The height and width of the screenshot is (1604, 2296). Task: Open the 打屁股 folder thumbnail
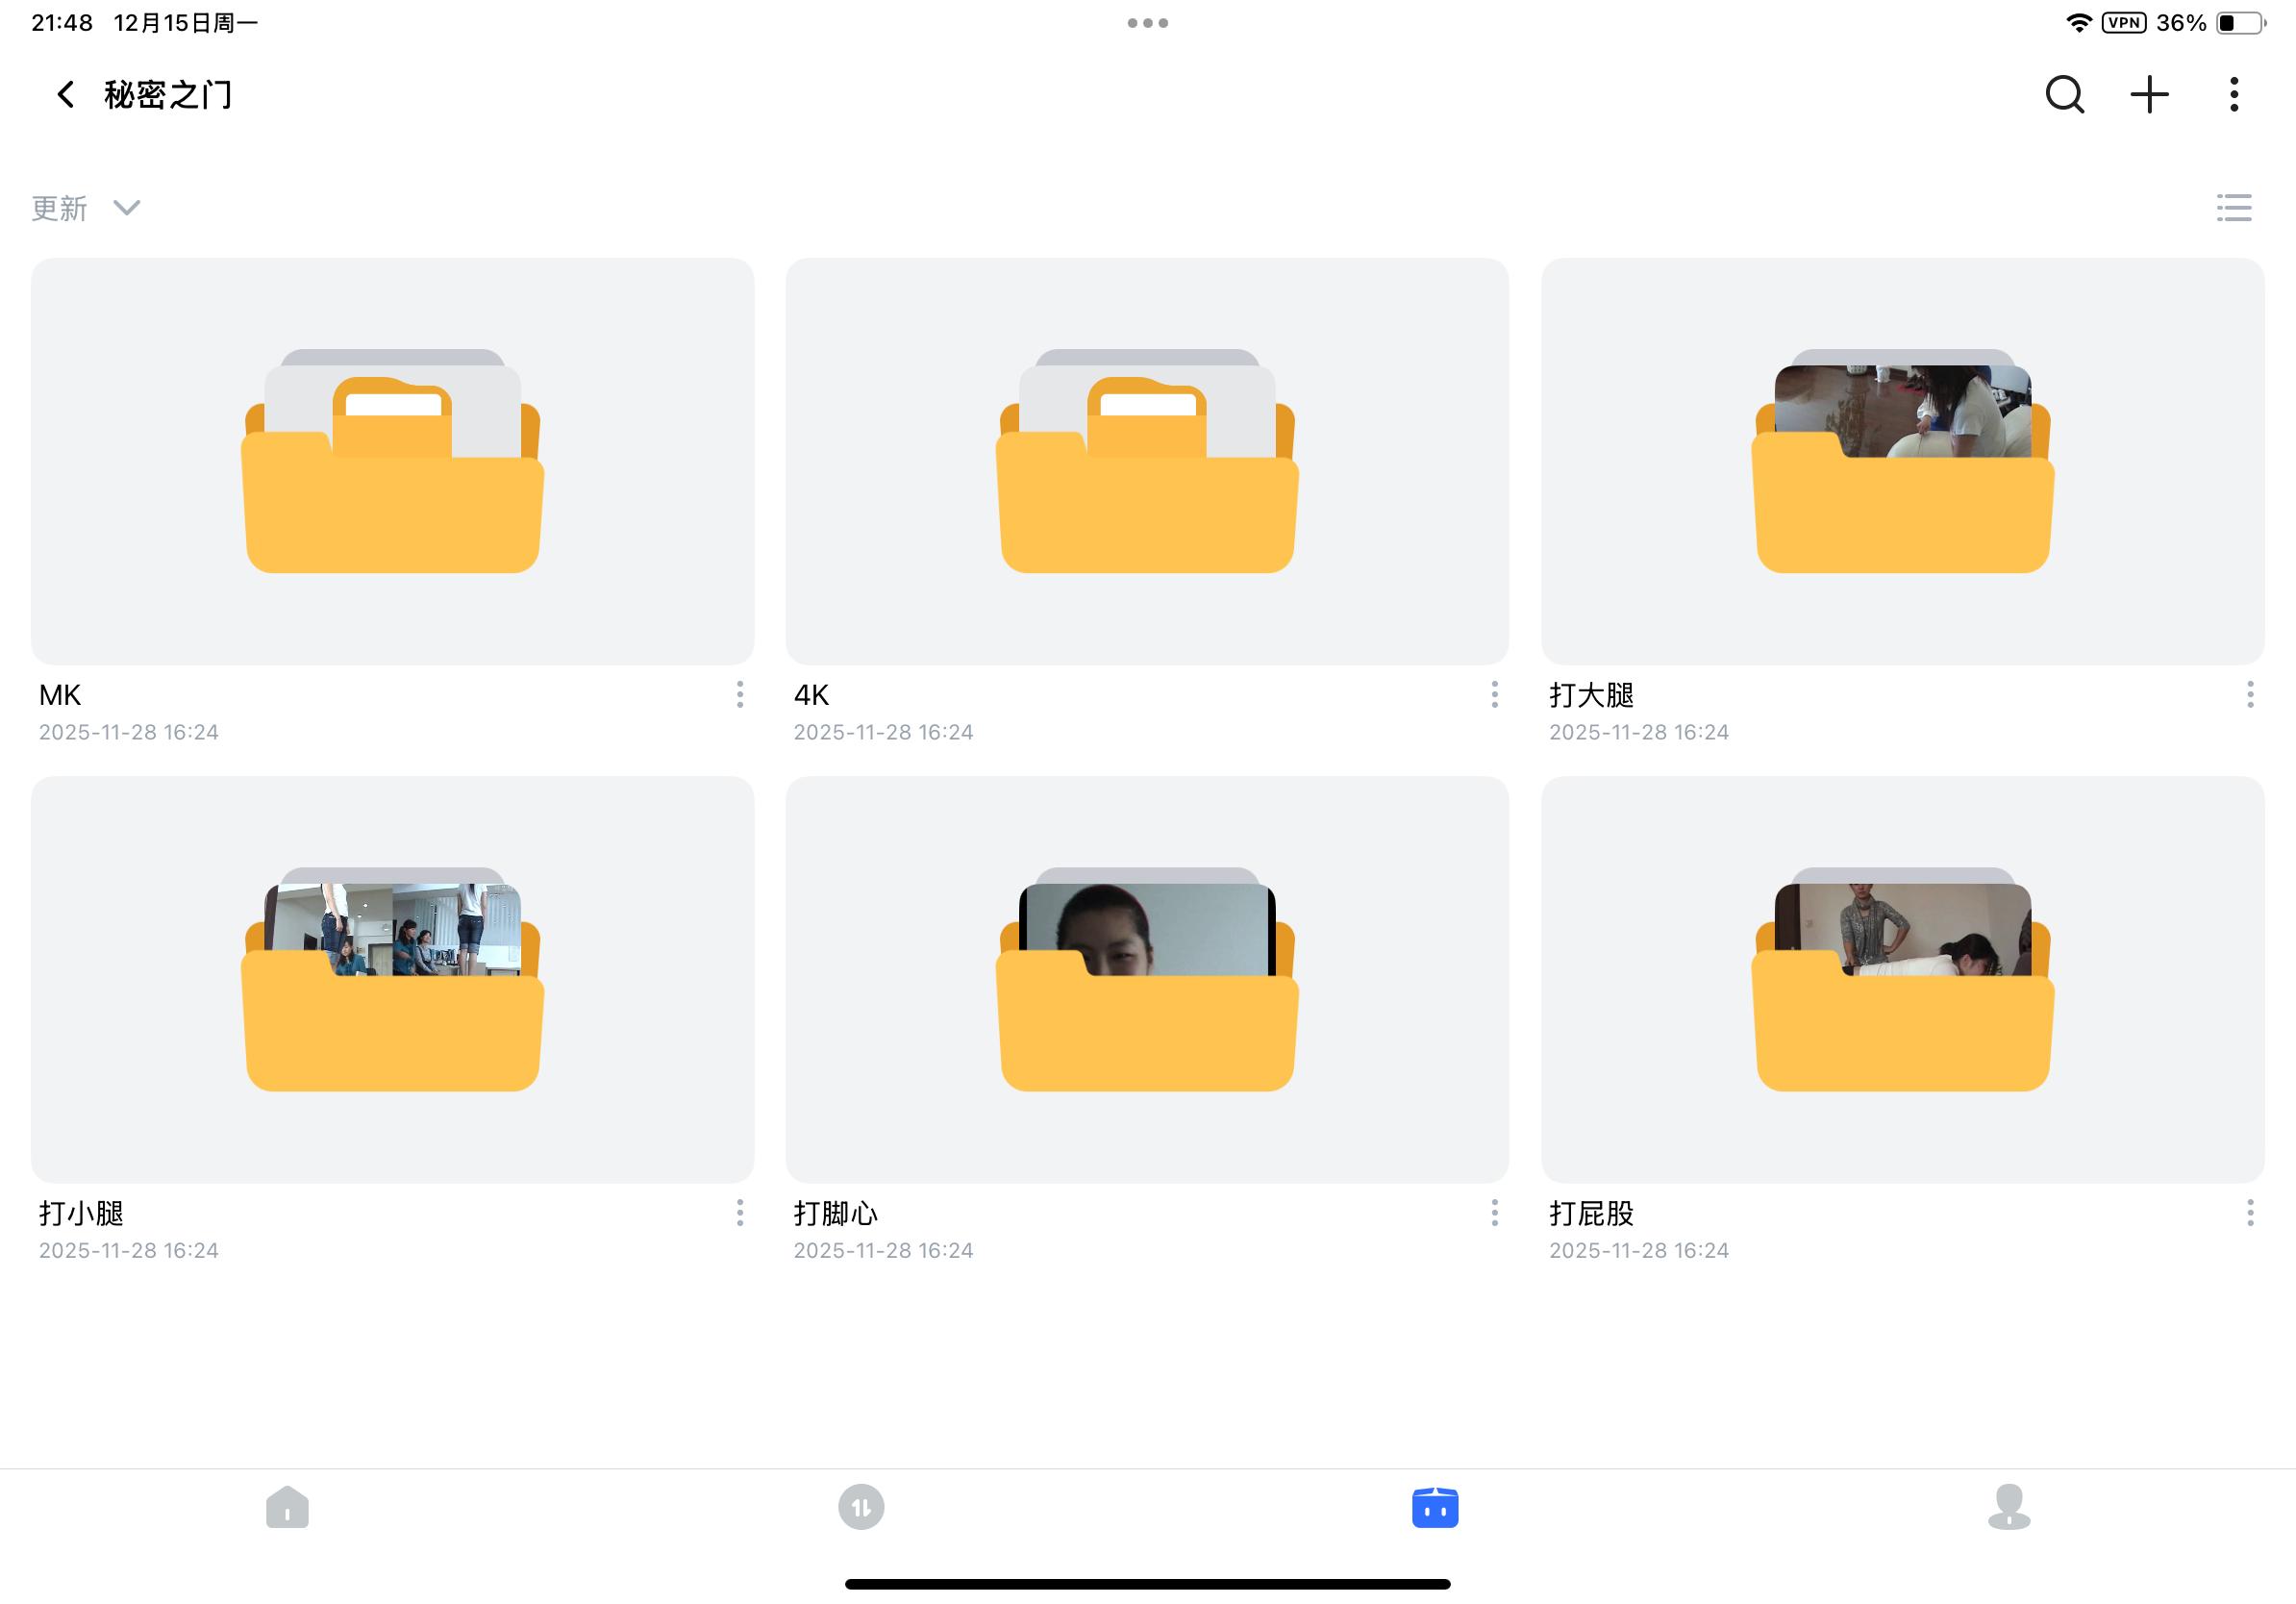click(x=1902, y=979)
